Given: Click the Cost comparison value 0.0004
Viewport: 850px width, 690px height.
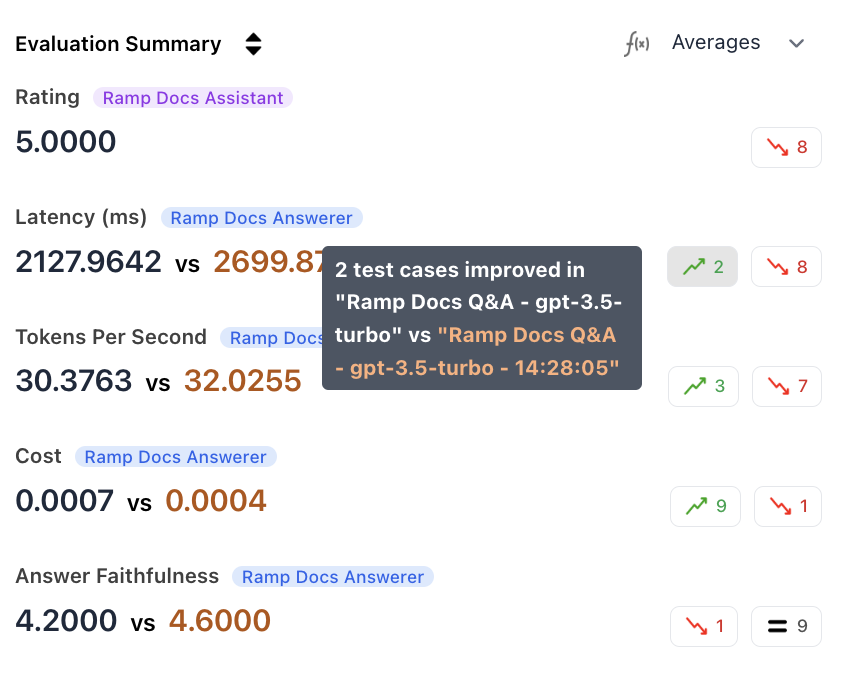Looking at the screenshot, I should click(x=216, y=500).
